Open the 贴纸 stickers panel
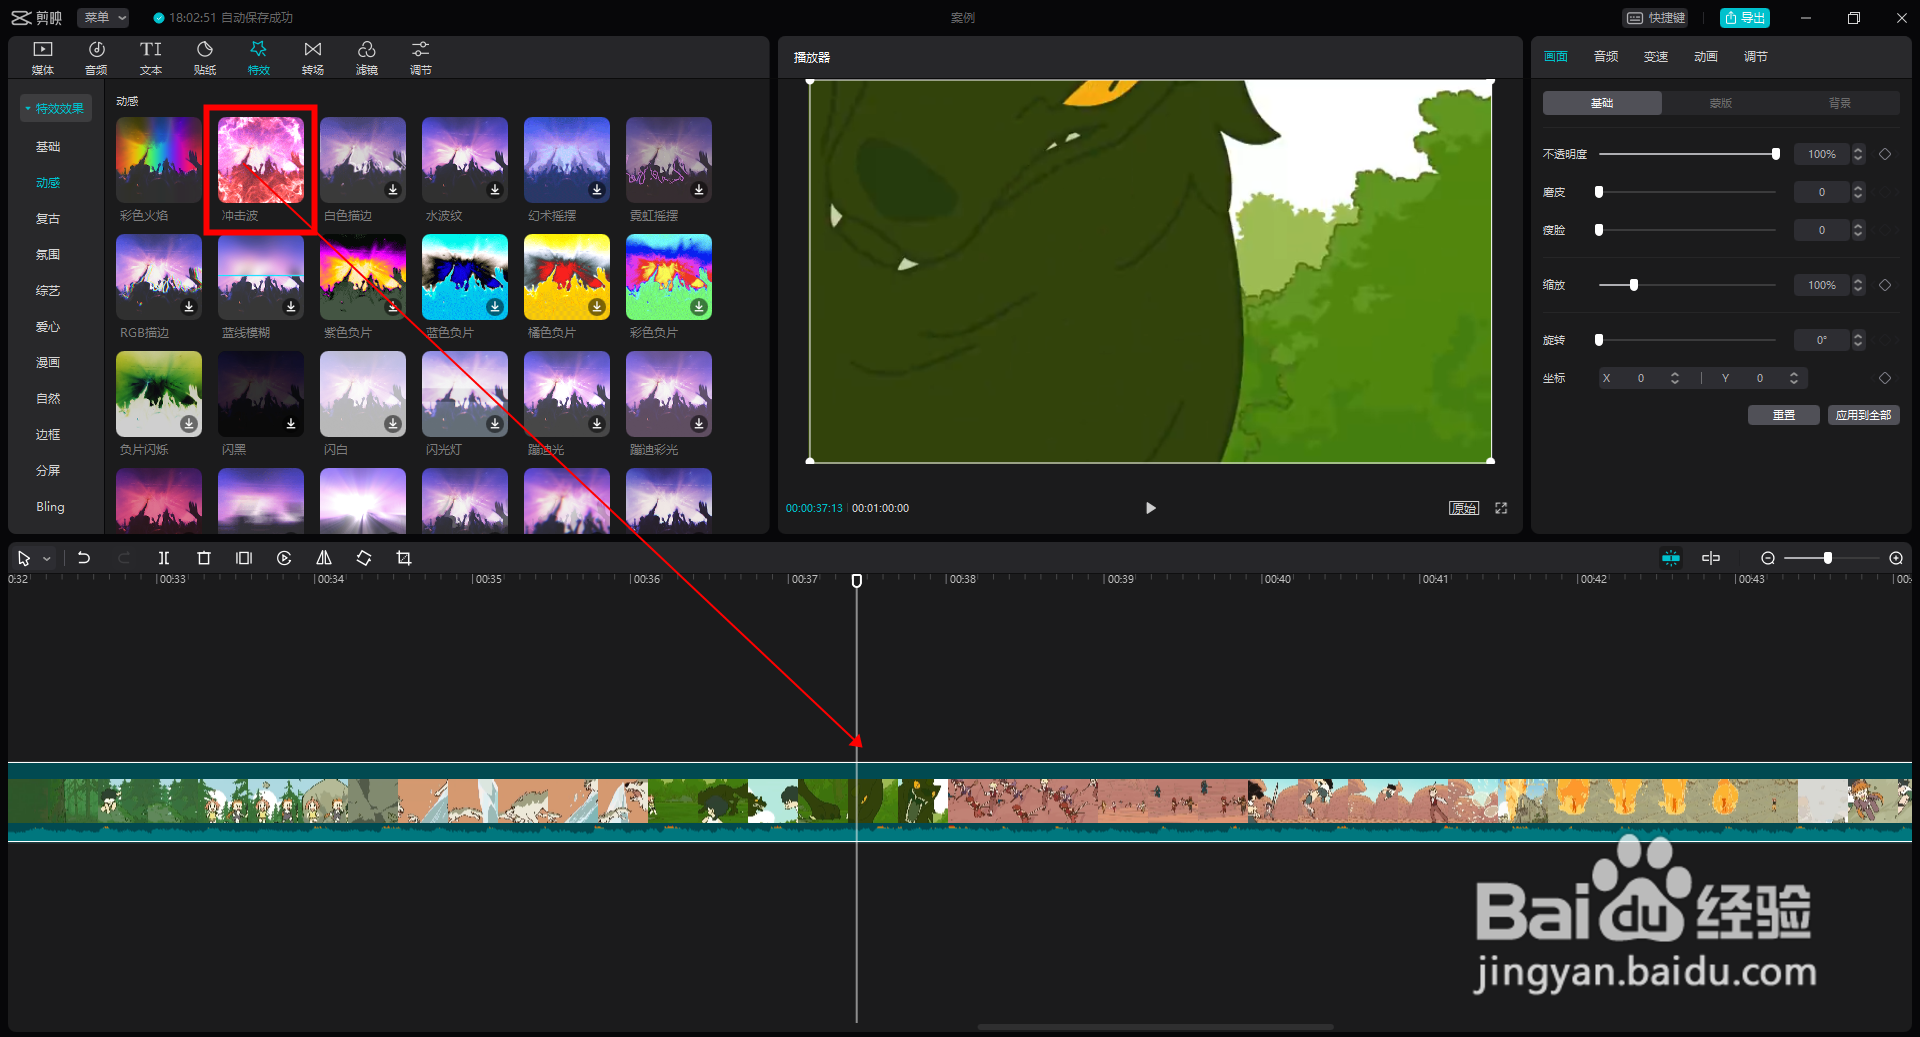Viewport: 1920px width, 1037px height. (x=205, y=58)
